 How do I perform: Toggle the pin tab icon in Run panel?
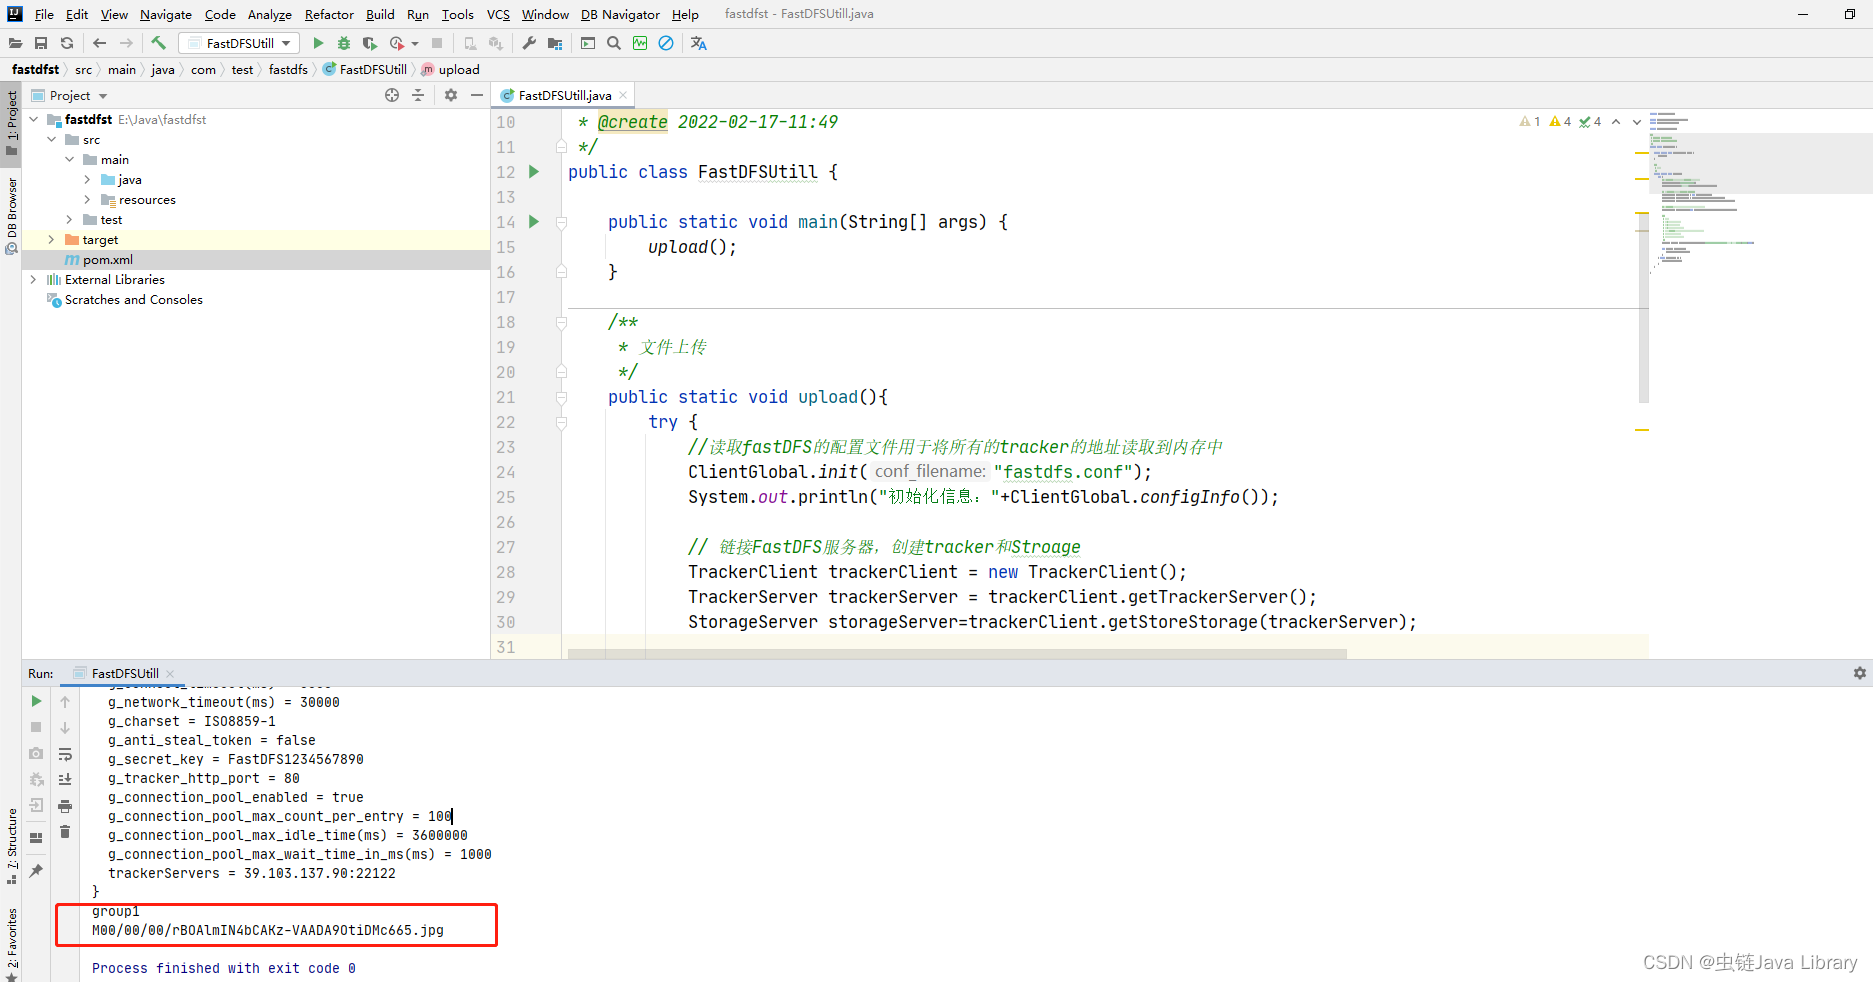pos(36,871)
